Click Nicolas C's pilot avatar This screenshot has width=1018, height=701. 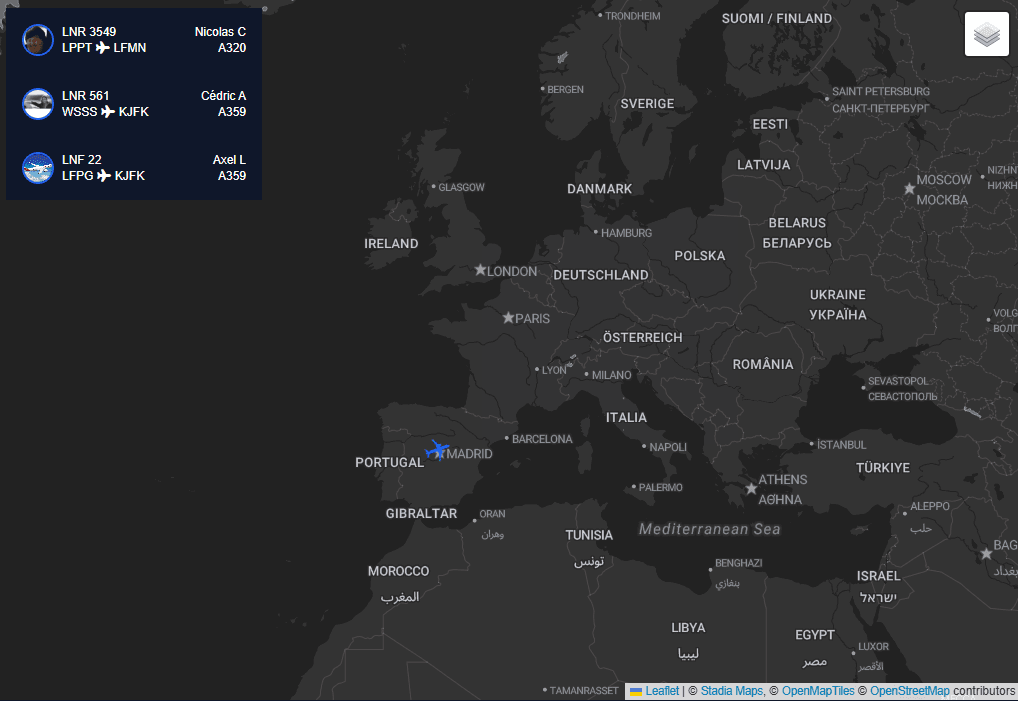tap(38, 40)
